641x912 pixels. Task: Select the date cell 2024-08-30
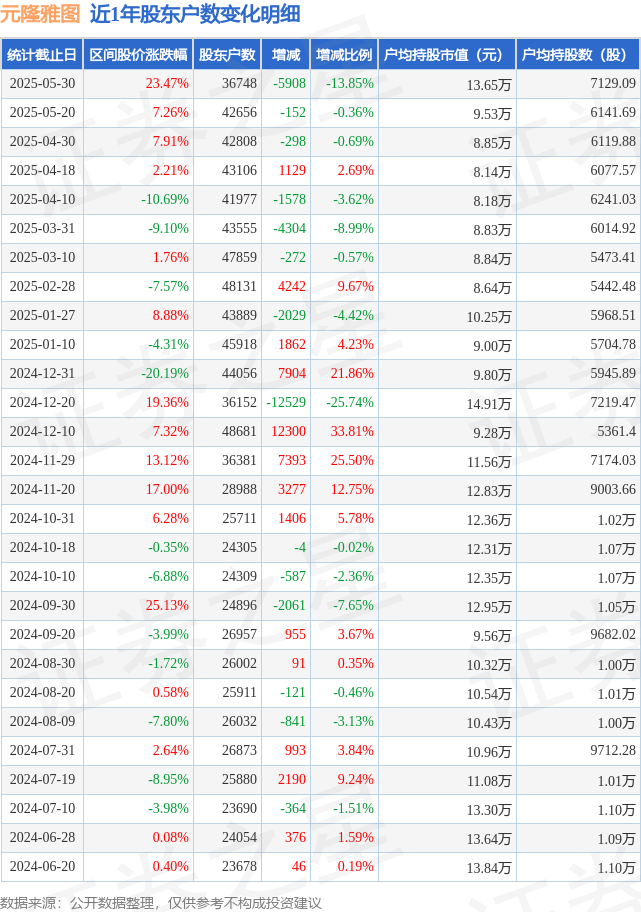pyautogui.click(x=42, y=664)
